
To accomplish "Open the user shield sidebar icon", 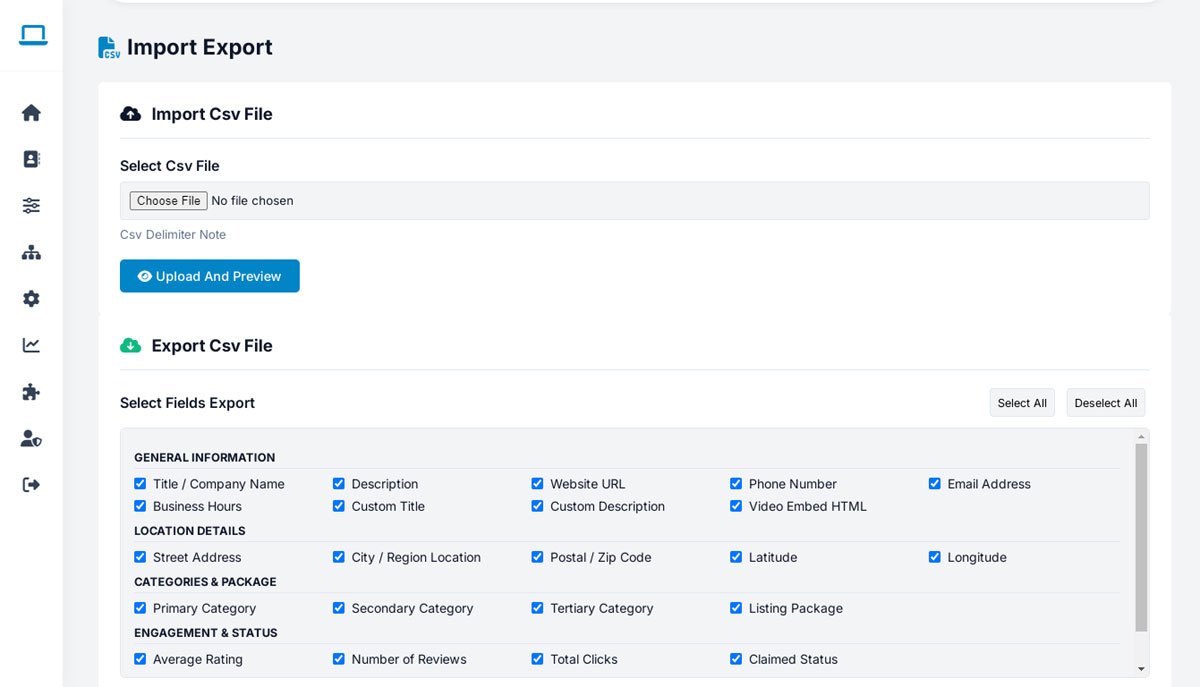I will [31, 438].
